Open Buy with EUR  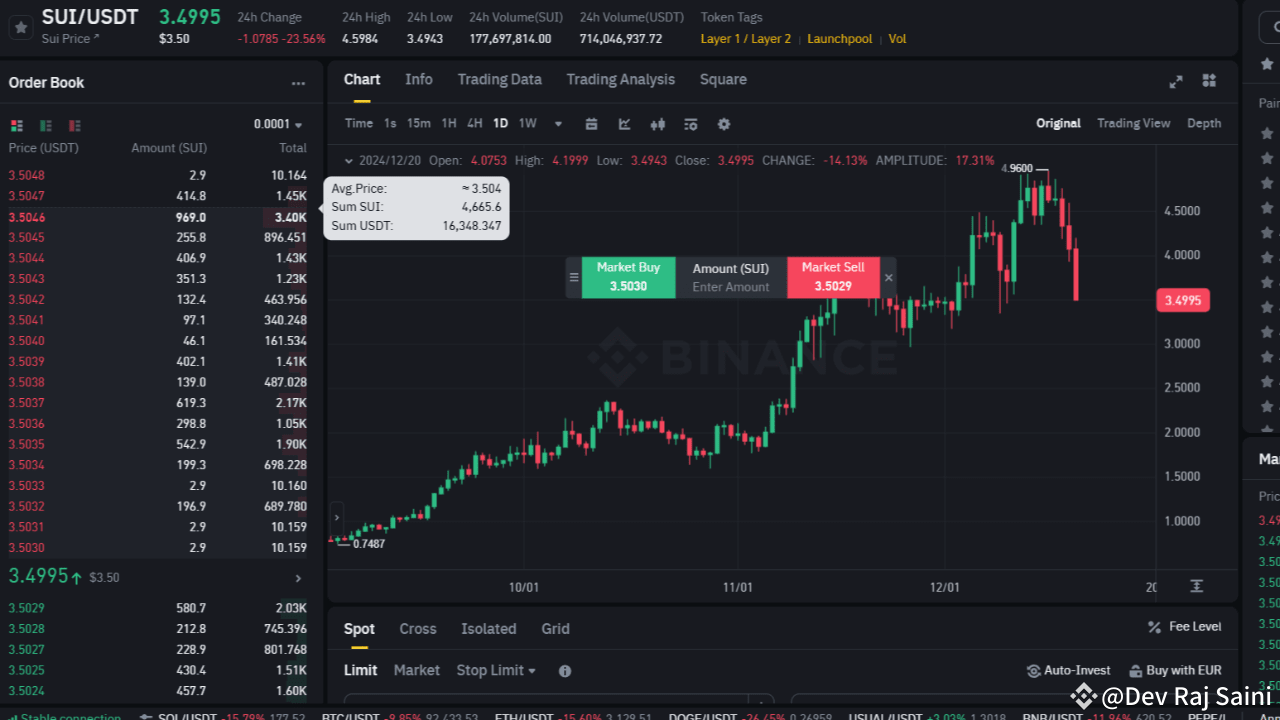(1176, 671)
